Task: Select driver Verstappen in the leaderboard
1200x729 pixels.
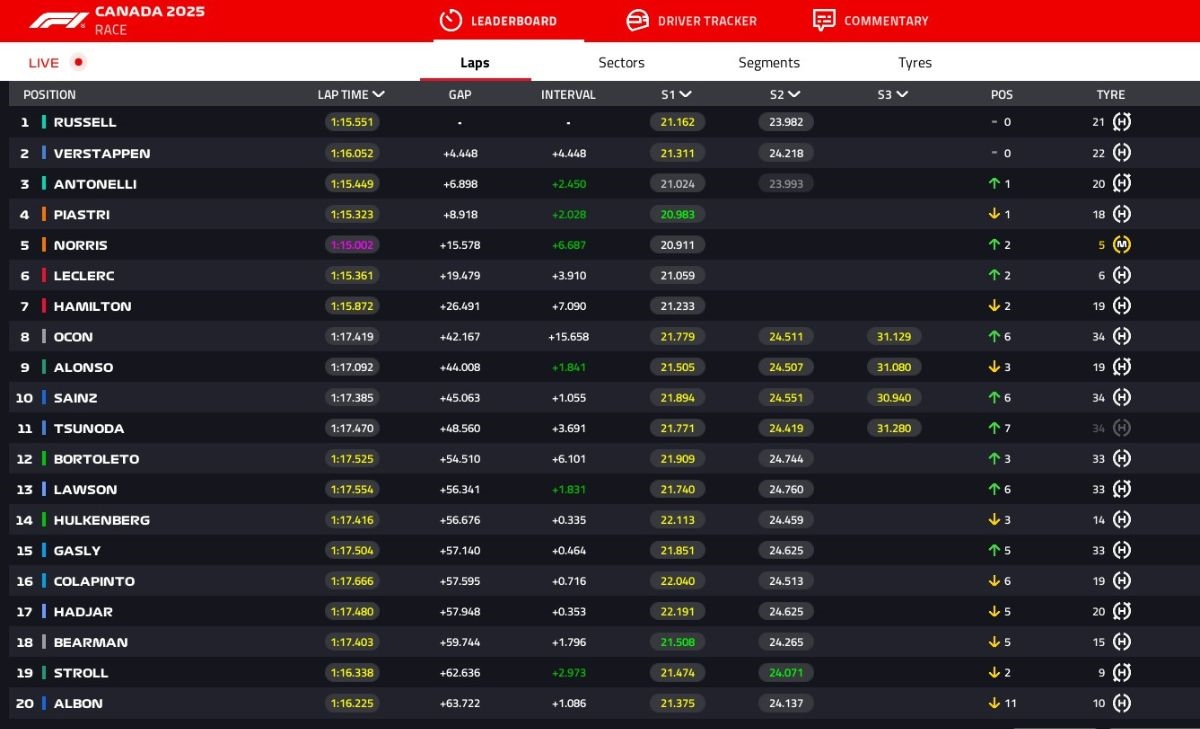Action: point(101,153)
